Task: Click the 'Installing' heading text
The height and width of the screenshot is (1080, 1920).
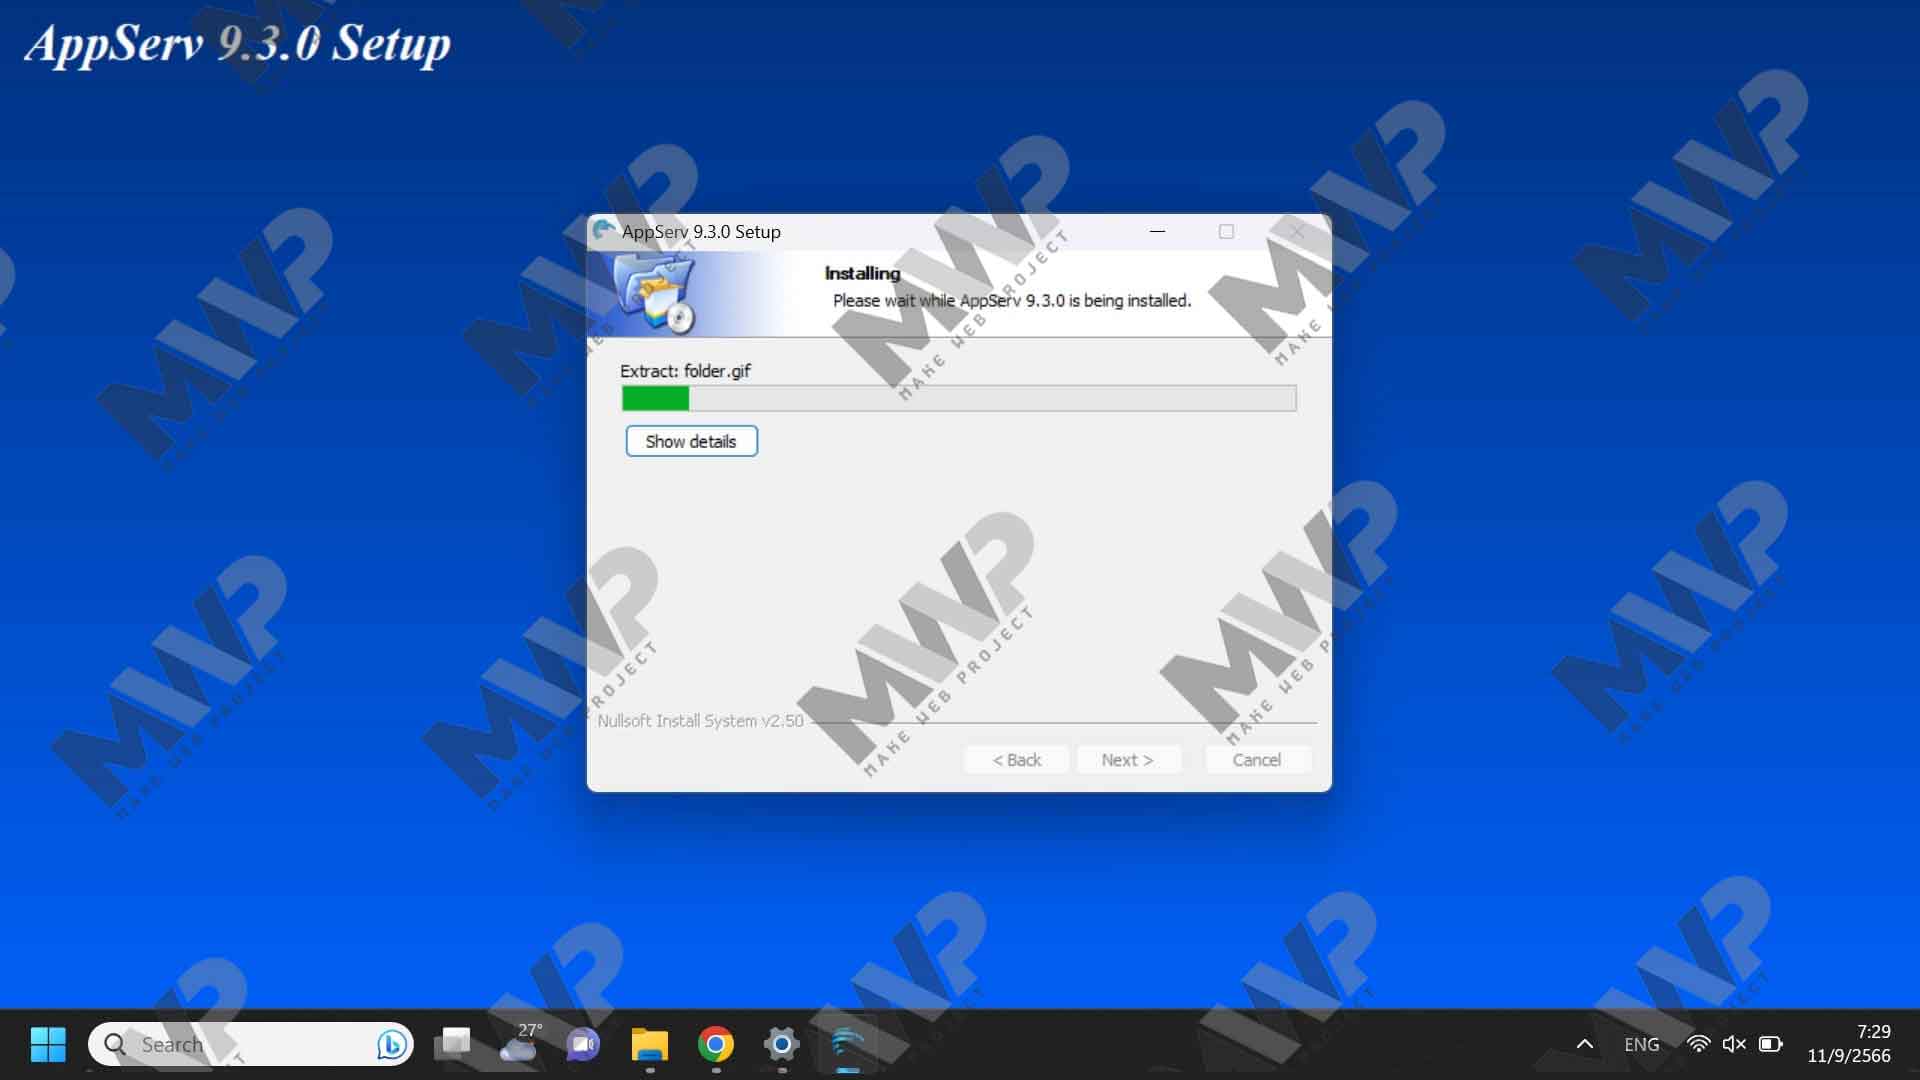Action: 862,273
